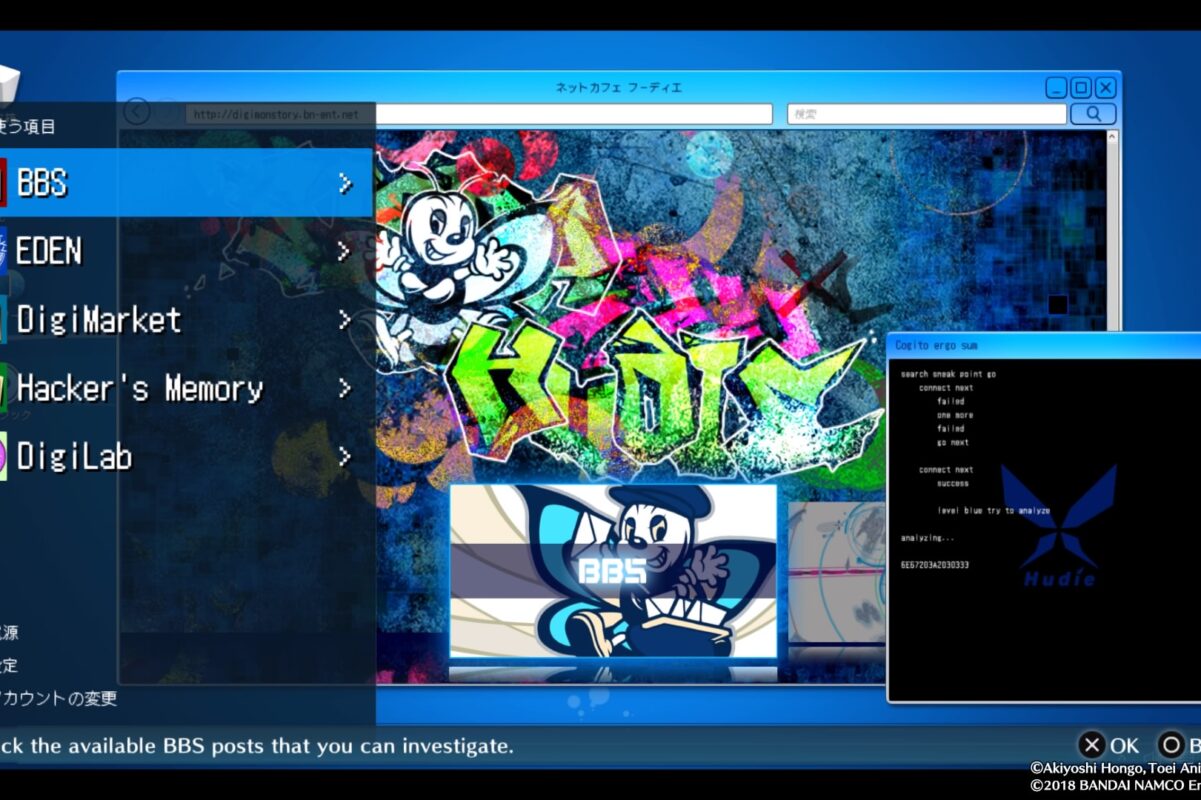
Task: Open the EDEN menu entry
Action: coord(187,251)
